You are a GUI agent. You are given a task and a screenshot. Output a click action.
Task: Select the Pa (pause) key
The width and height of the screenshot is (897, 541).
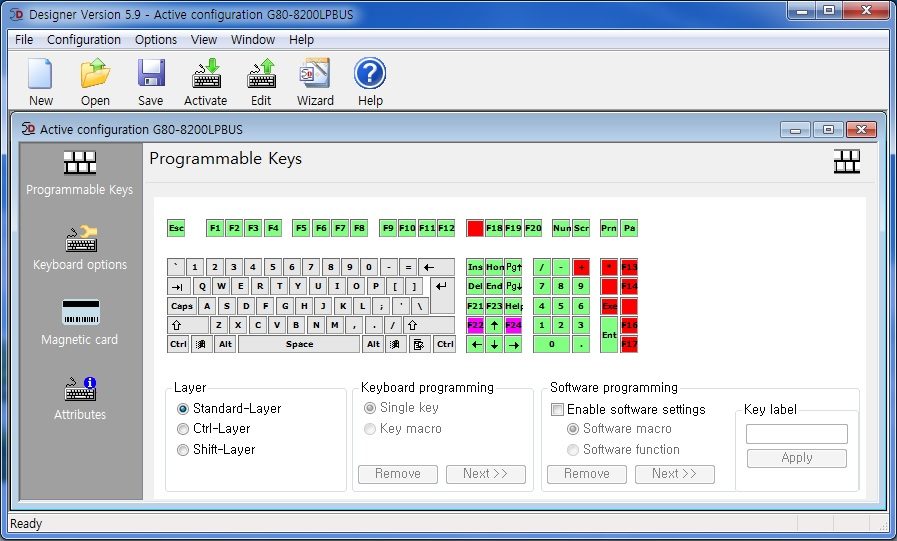(x=629, y=228)
